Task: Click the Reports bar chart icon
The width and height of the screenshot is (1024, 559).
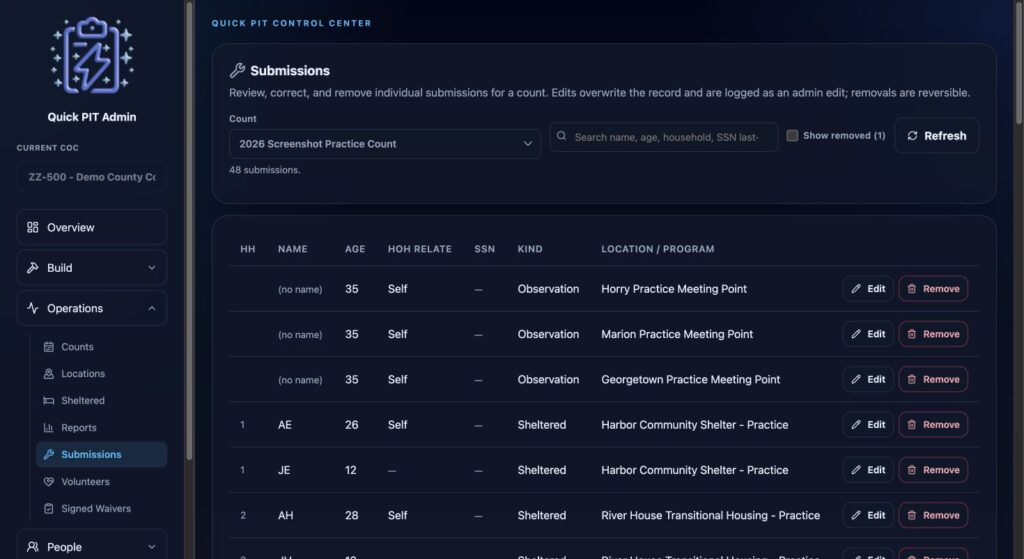Action: click(48, 428)
